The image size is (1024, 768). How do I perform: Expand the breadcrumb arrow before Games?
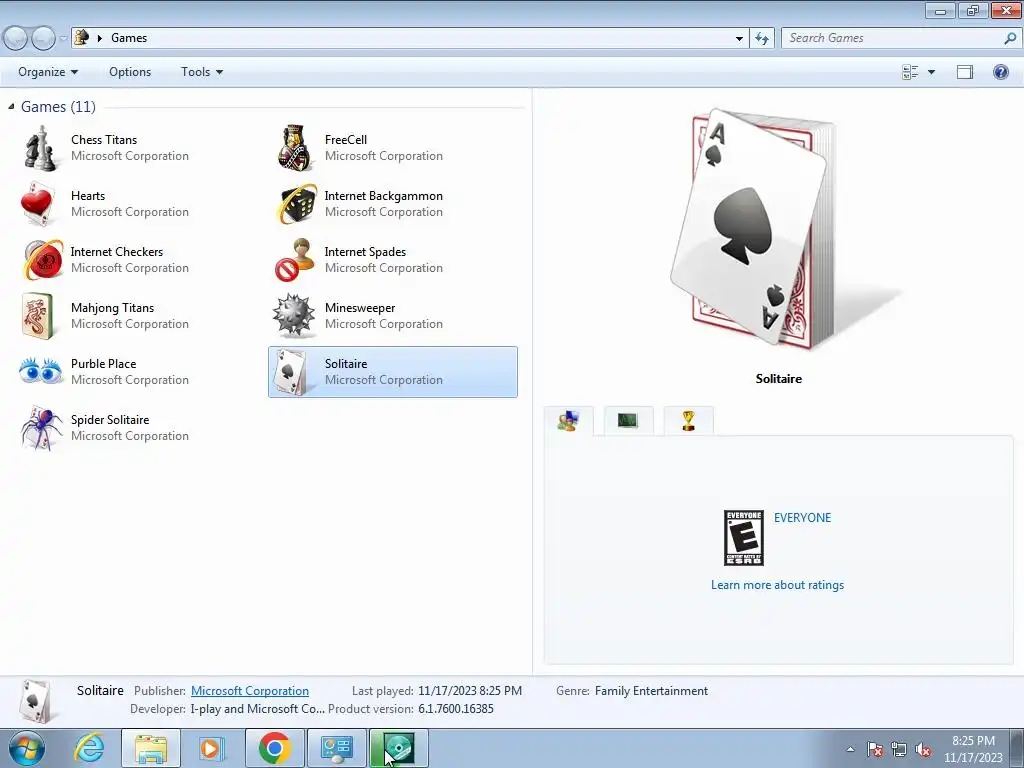tap(100, 38)
